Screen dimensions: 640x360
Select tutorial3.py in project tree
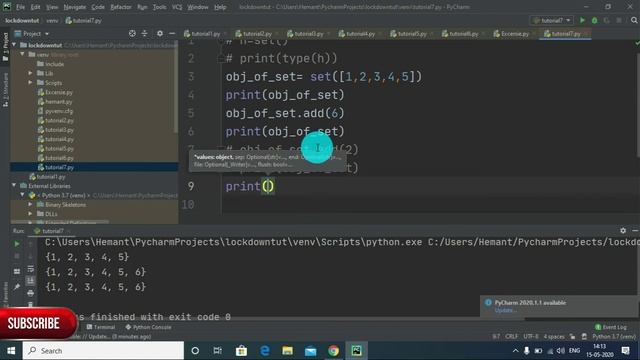coord(59,129)
